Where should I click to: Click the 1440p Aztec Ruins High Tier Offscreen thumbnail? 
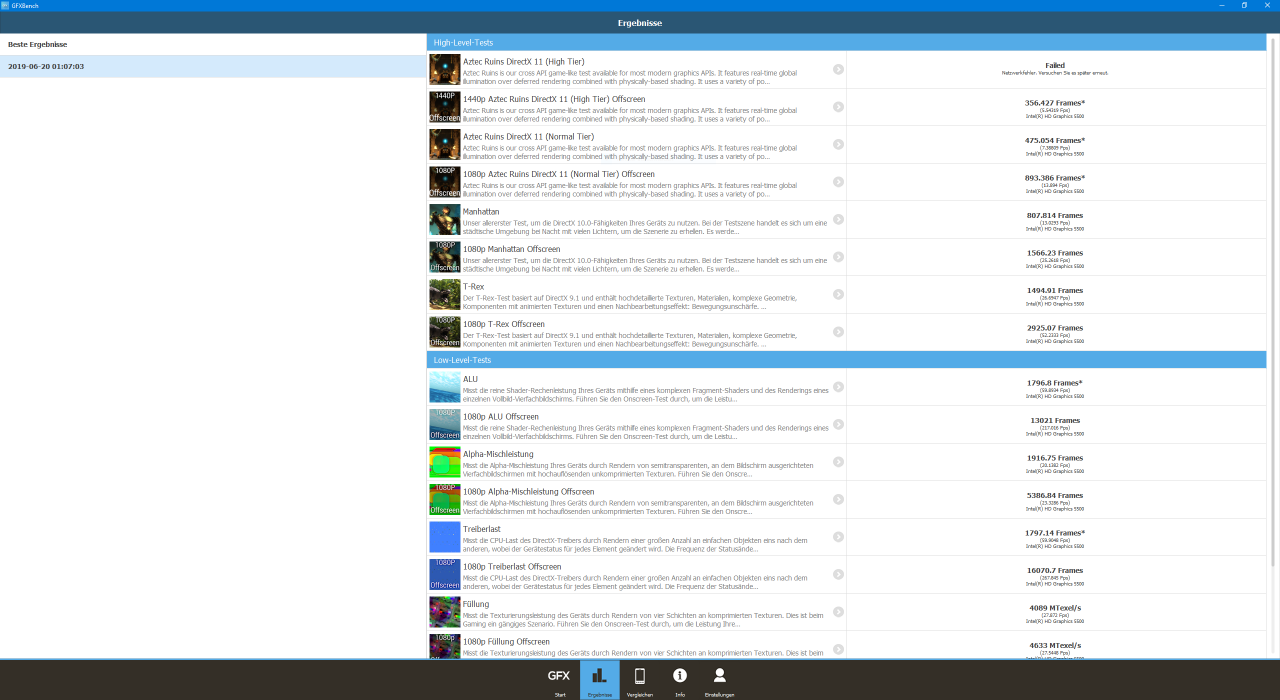tap(445, 107)
